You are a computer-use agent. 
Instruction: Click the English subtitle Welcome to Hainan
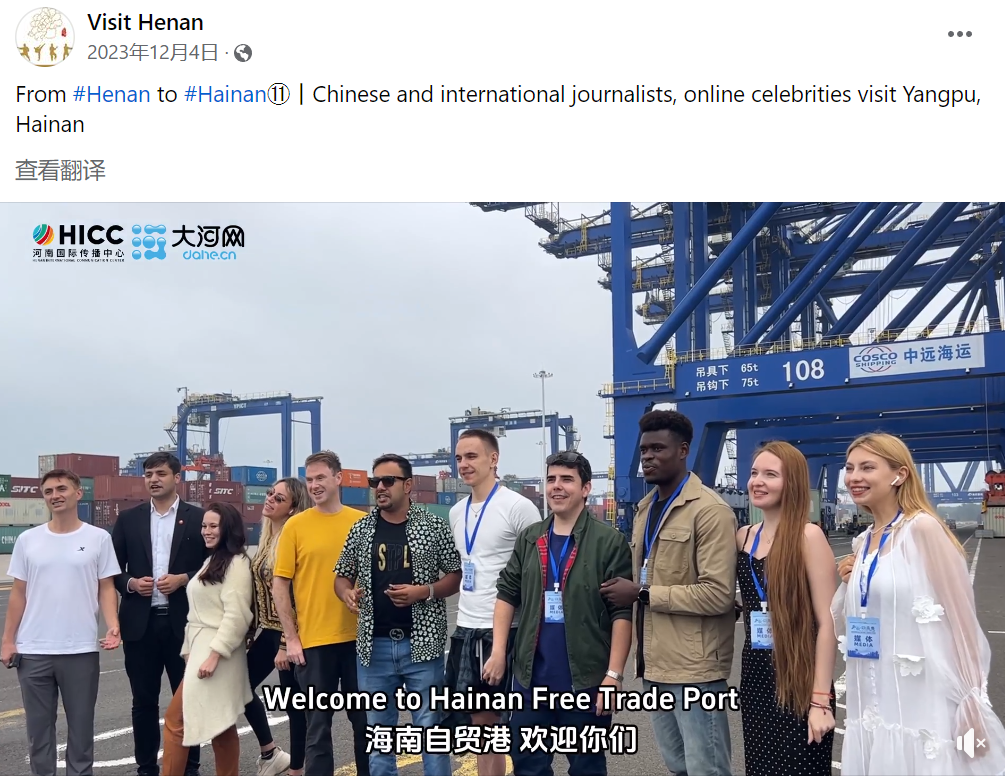tap(501, 699)
